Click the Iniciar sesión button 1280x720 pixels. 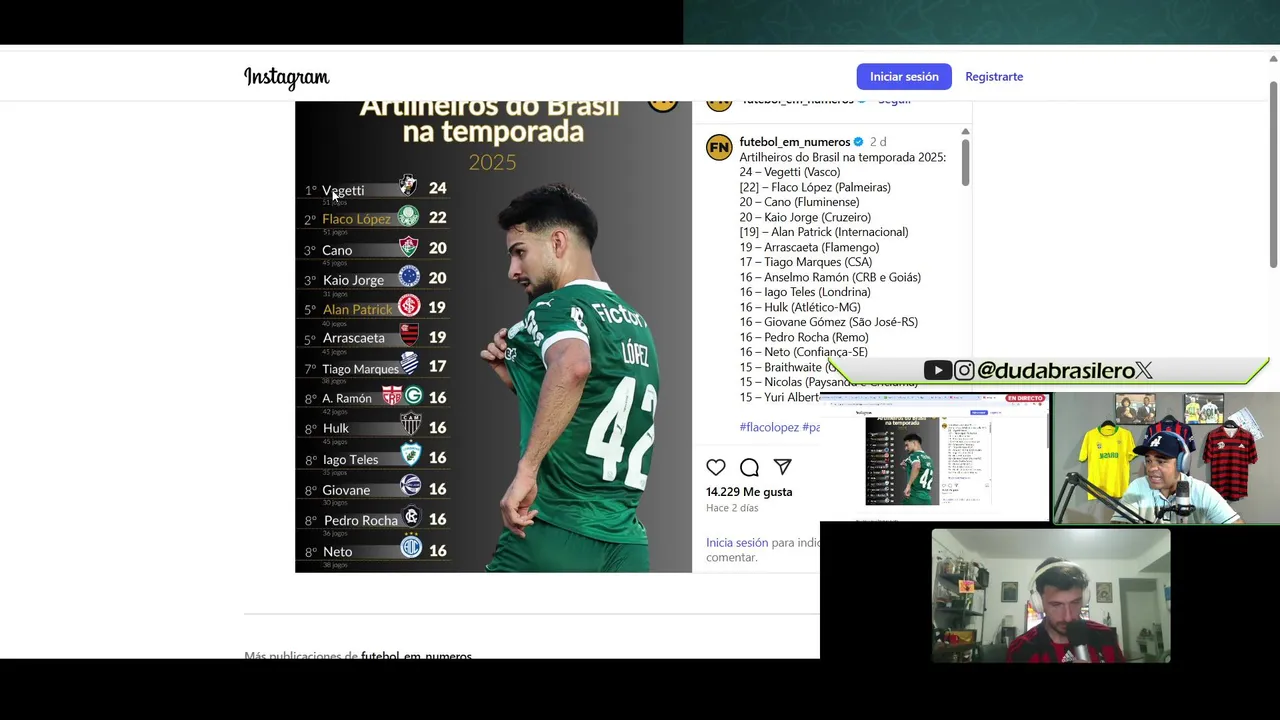904,76
